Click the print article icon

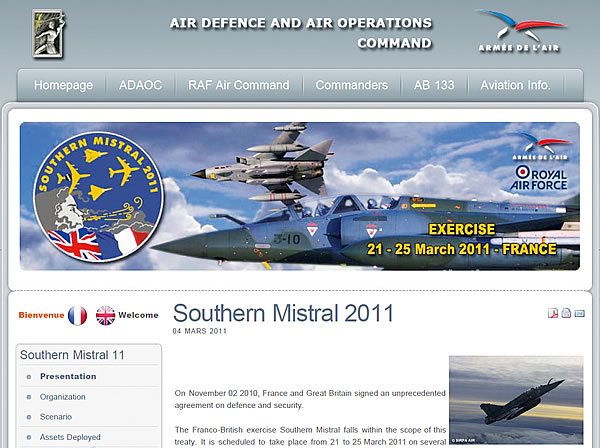coord(566,313)
